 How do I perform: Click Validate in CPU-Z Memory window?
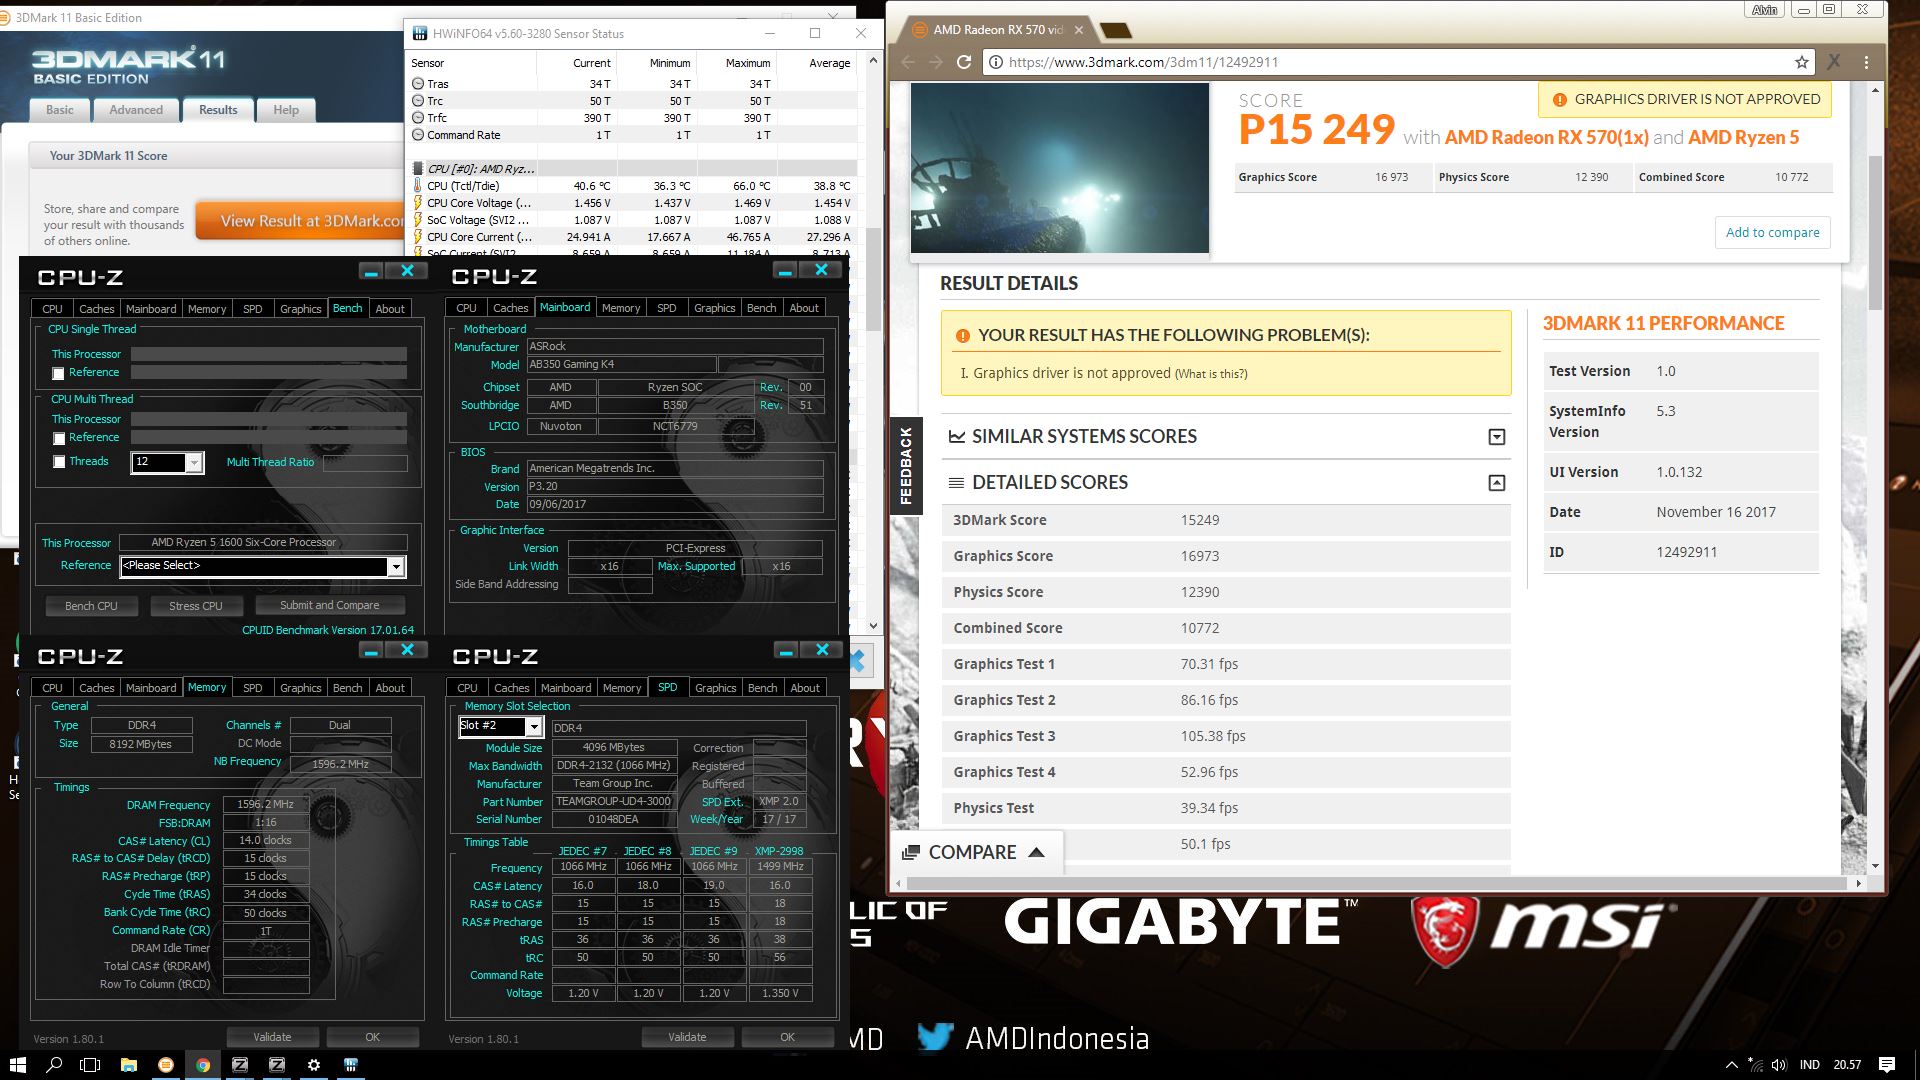pyautogui.click(x=272, y=1037)
